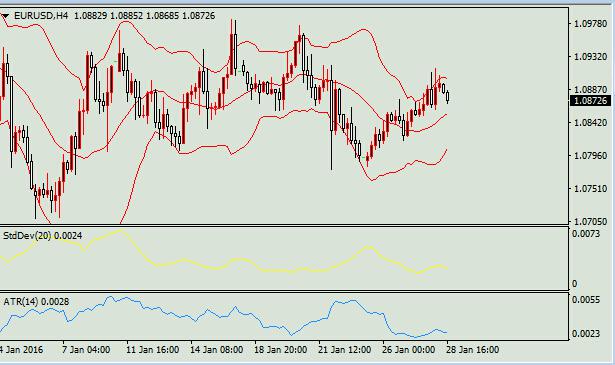This screenshot has height=365, width=615.
Task: Click the OHLC values 1.08829 1.08852 1.08685
Action: point(126,16)
